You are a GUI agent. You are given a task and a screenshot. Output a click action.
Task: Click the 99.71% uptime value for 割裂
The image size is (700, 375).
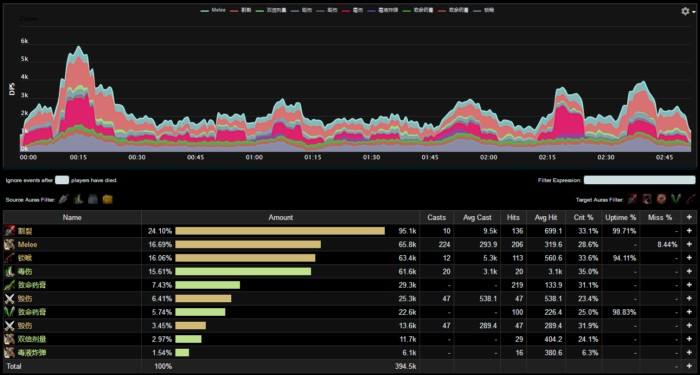click(624, 231)
